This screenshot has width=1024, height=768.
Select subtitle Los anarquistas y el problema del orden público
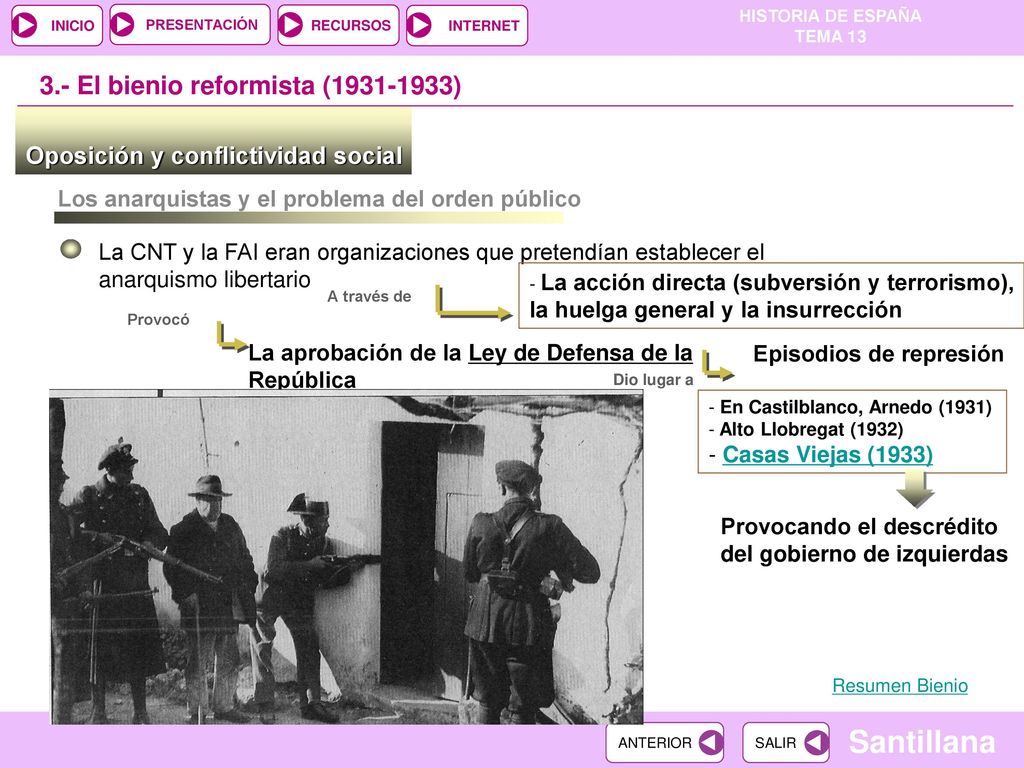coord(319,199)
